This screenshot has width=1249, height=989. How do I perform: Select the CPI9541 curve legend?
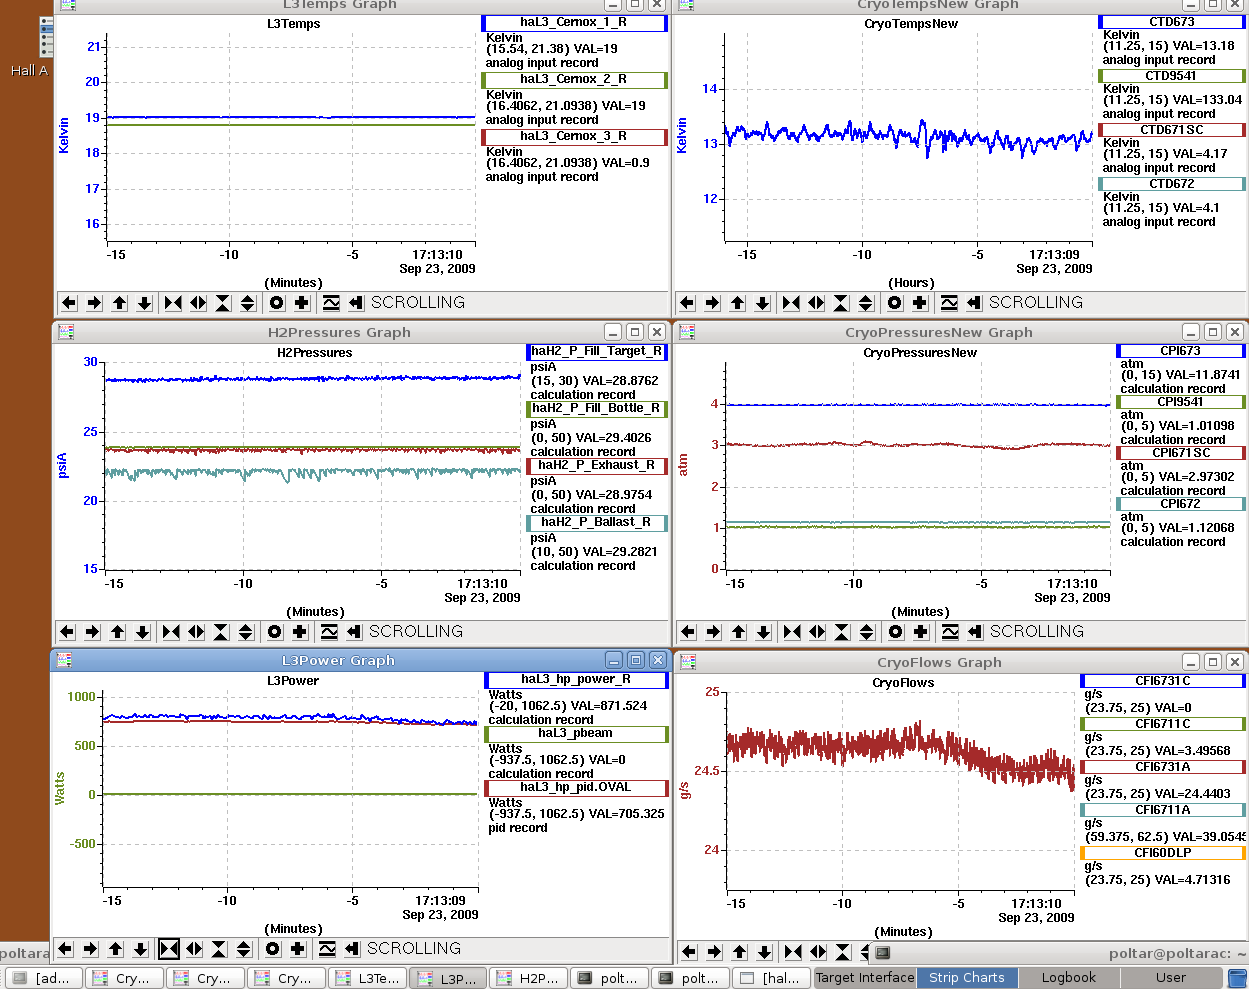pos(1181,402)
